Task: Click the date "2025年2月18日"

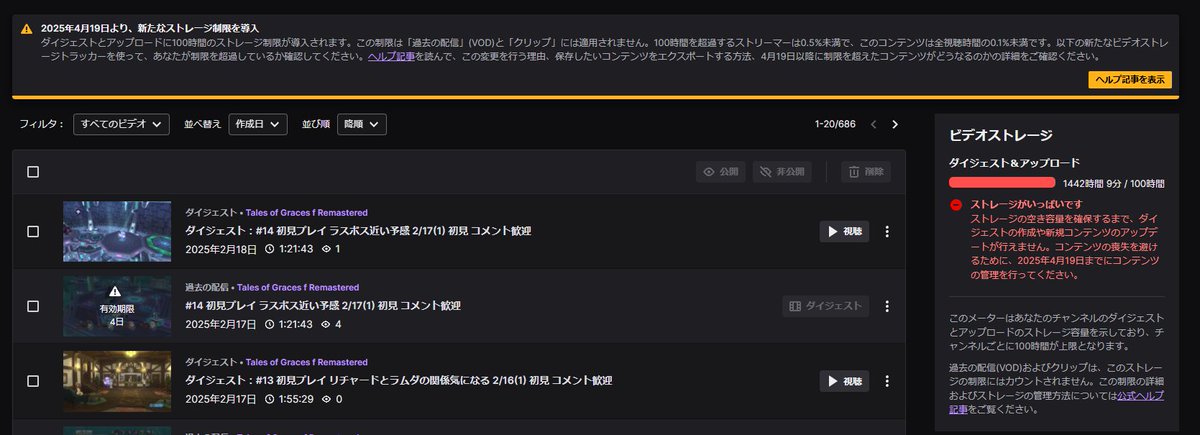Action: pos(221,248)
